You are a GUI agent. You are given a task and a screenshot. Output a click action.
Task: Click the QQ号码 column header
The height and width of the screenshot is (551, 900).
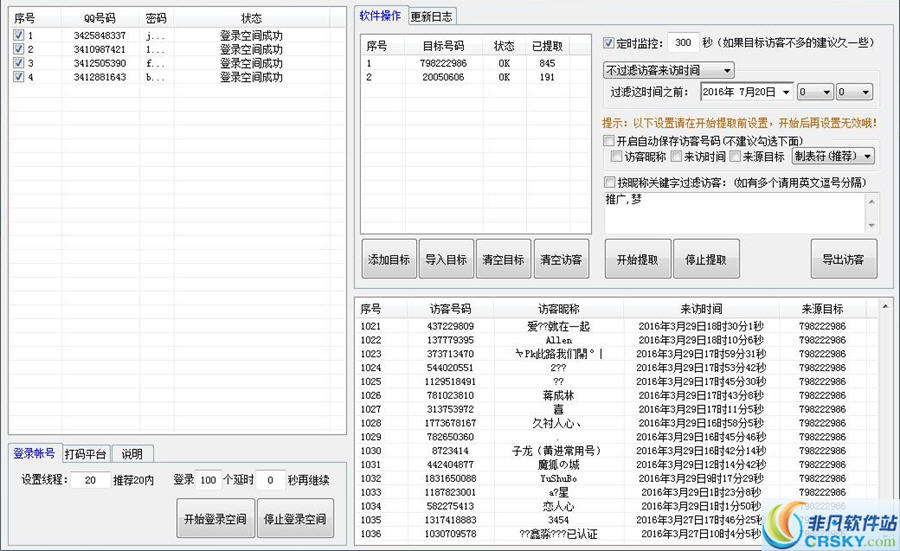[100, 18]
